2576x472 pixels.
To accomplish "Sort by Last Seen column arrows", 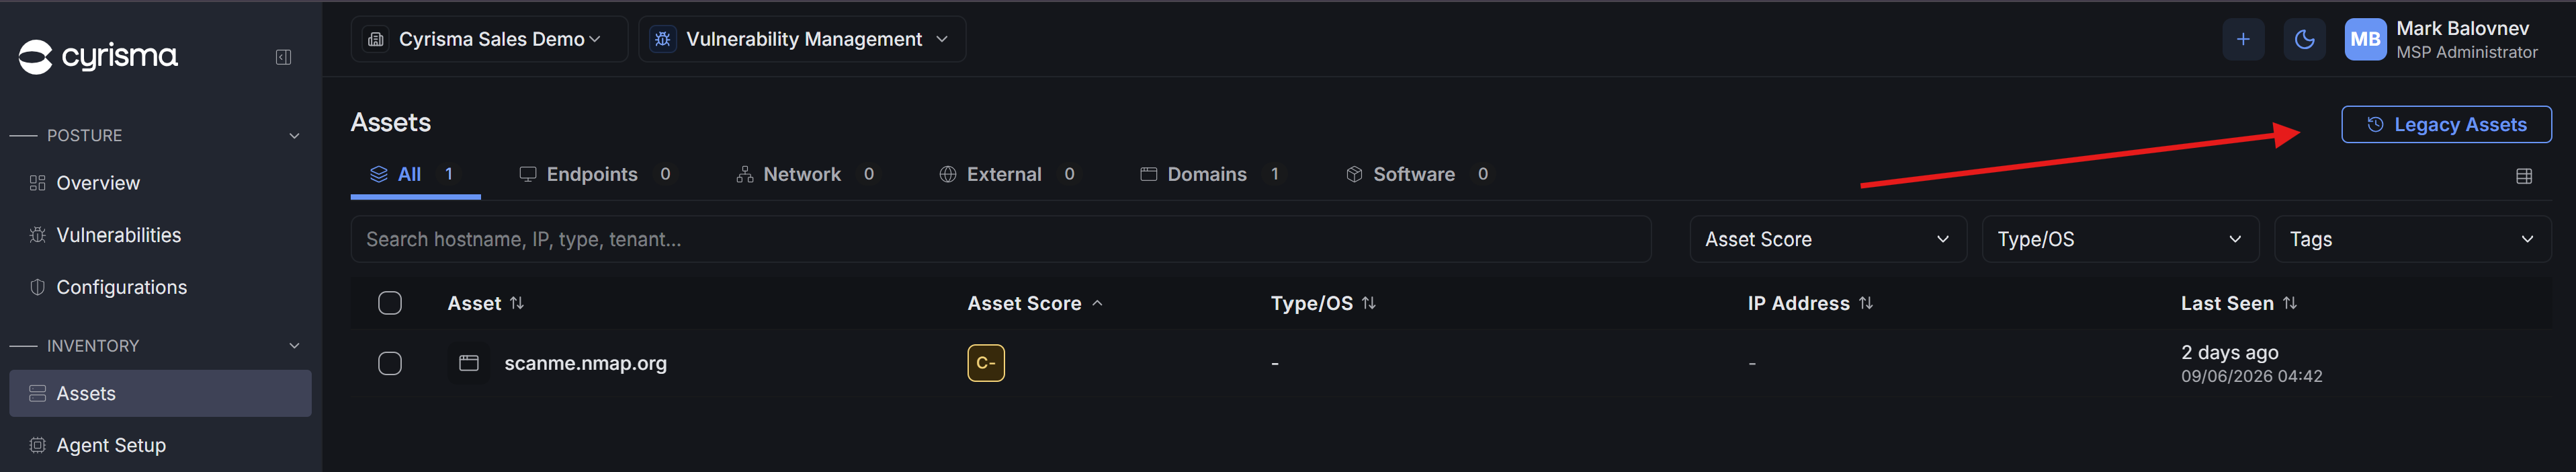I will coord(2290,303).
